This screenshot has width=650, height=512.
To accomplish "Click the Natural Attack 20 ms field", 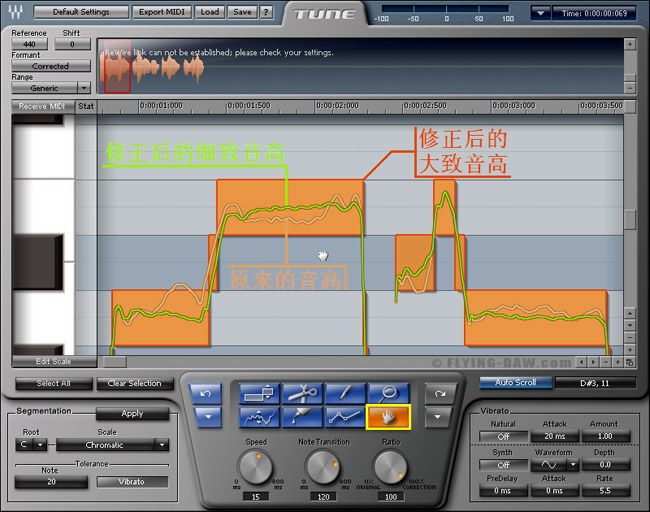I will (555, 436).
